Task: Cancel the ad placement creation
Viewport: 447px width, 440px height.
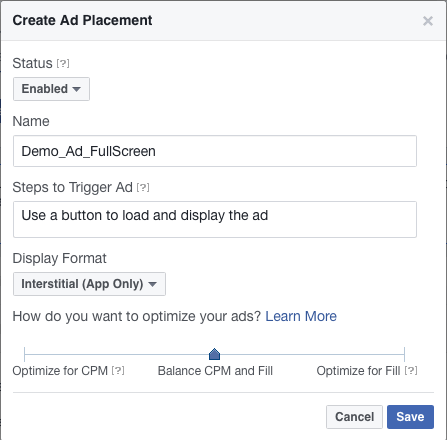Action: (x=354, y=417)
